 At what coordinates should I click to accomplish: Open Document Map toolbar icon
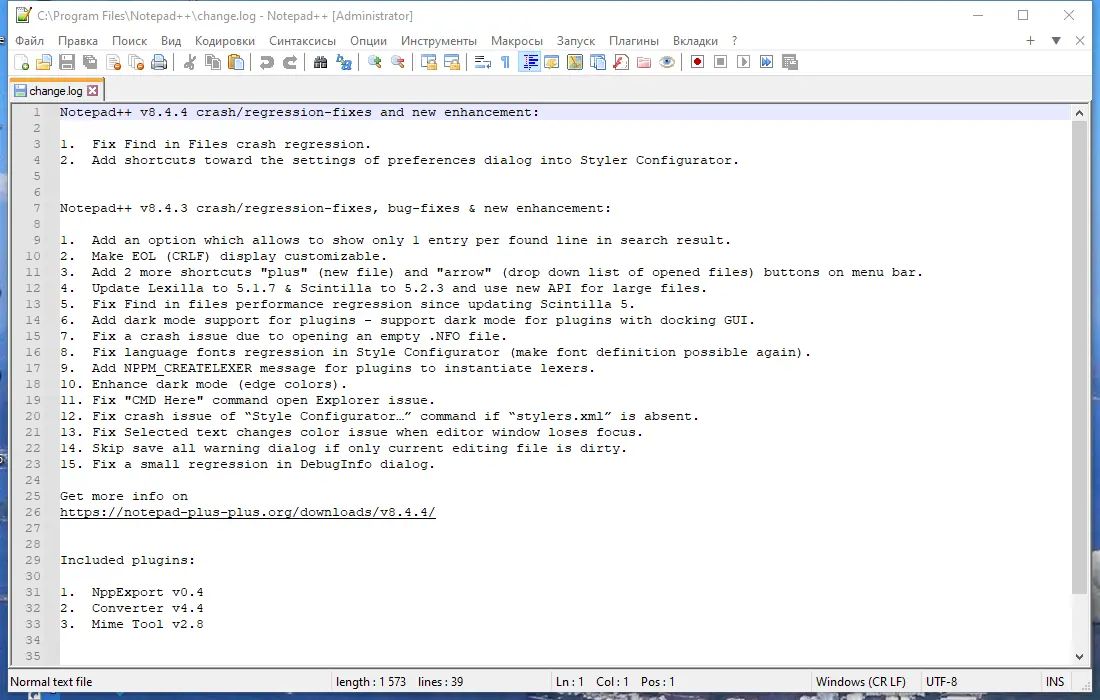(575, 62)
